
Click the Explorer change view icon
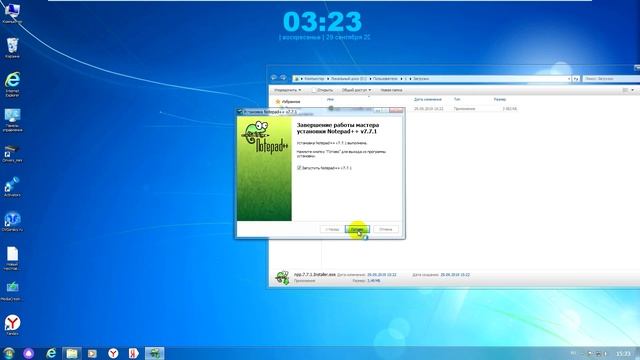[x=625, y=90]
